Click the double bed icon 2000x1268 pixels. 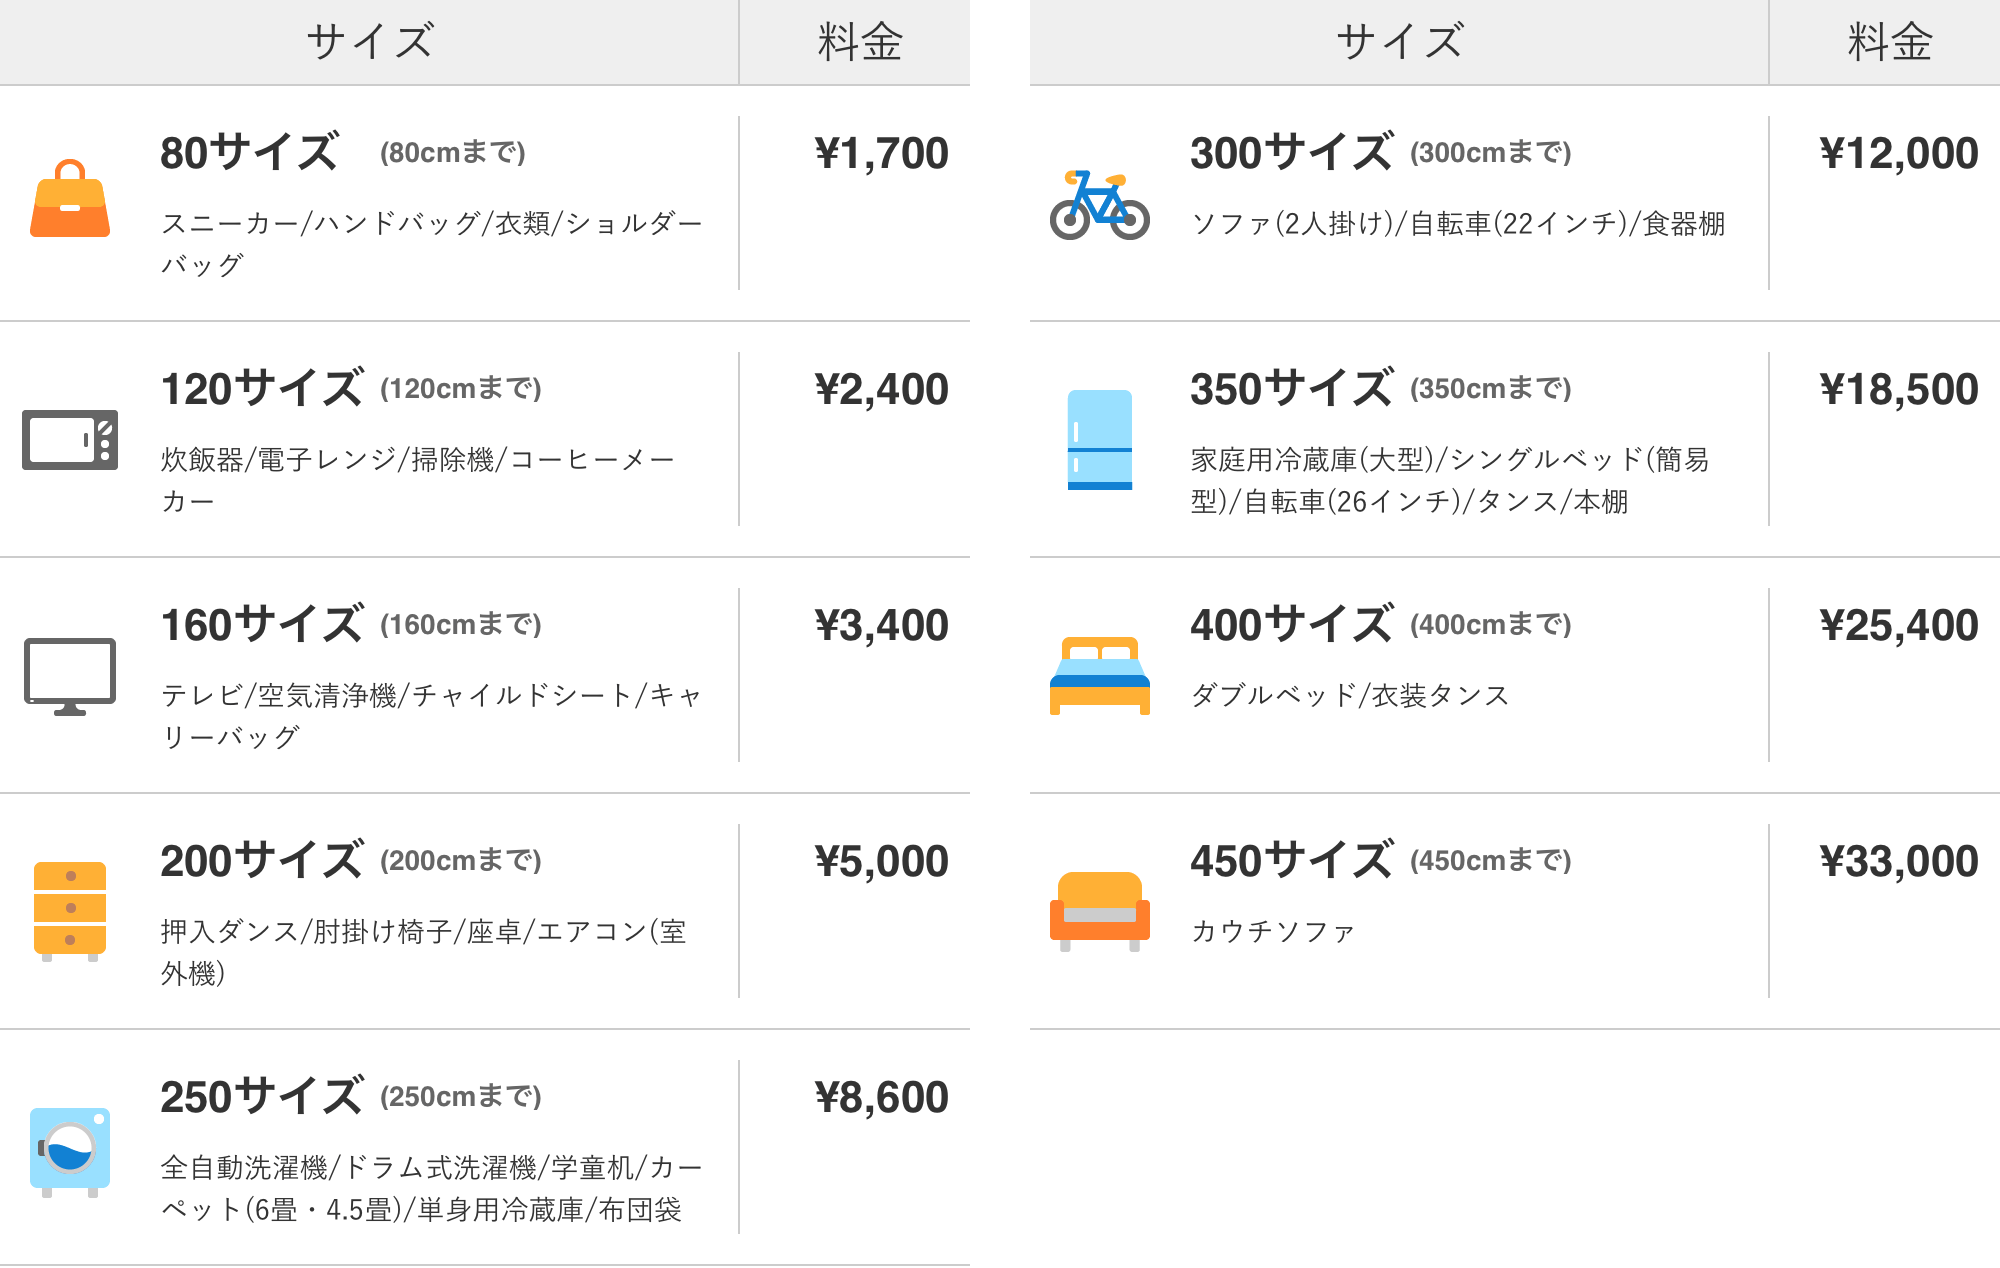tap(1099, 676)
